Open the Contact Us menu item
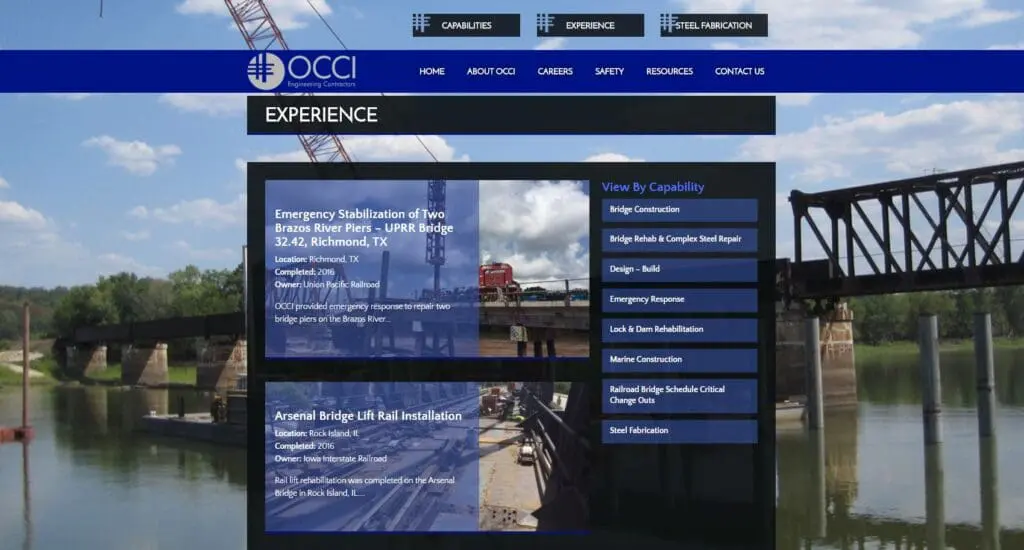Image resolution: width=1024 pixels, height=550 pixels. pyautogui.click(x=739, y=71)
